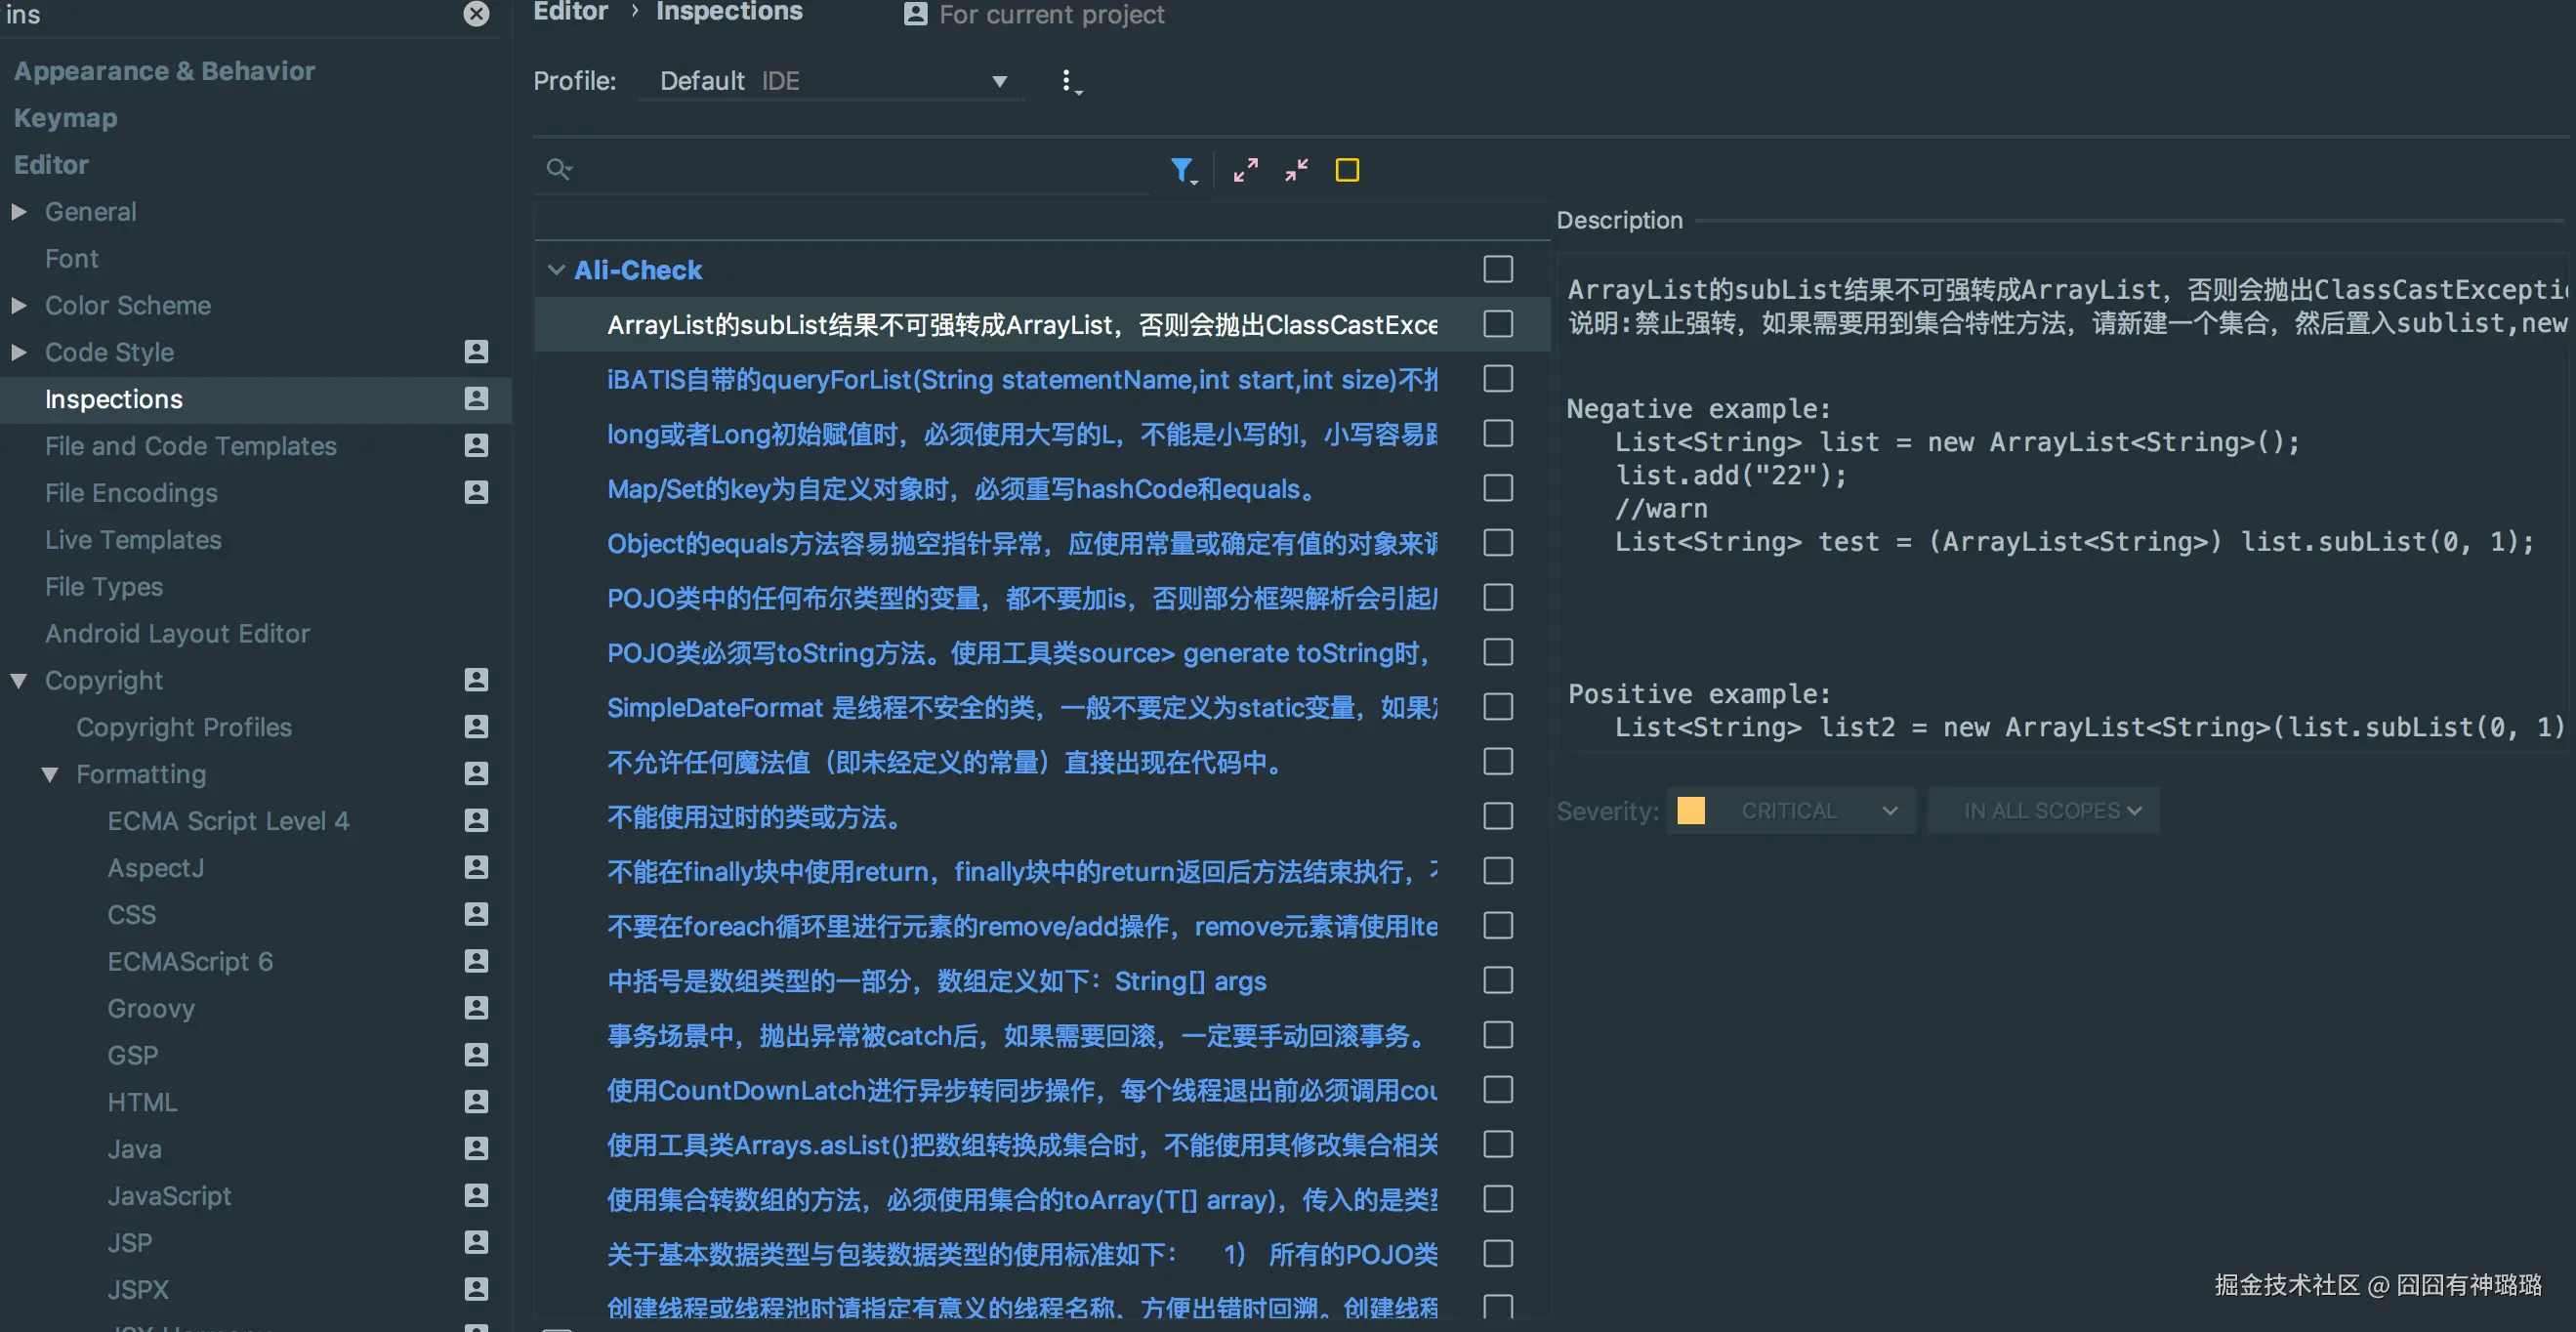Clear the settings search with X icon

[x=477, y=14]
